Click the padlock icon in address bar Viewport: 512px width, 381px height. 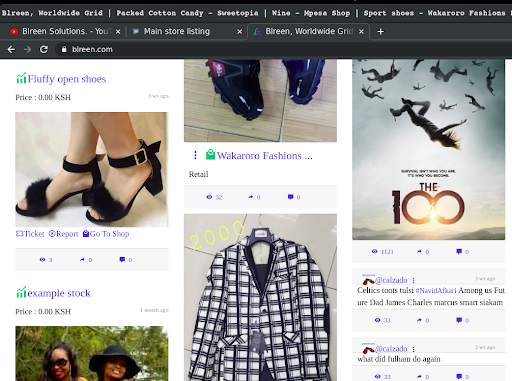(x=64, y=49)
